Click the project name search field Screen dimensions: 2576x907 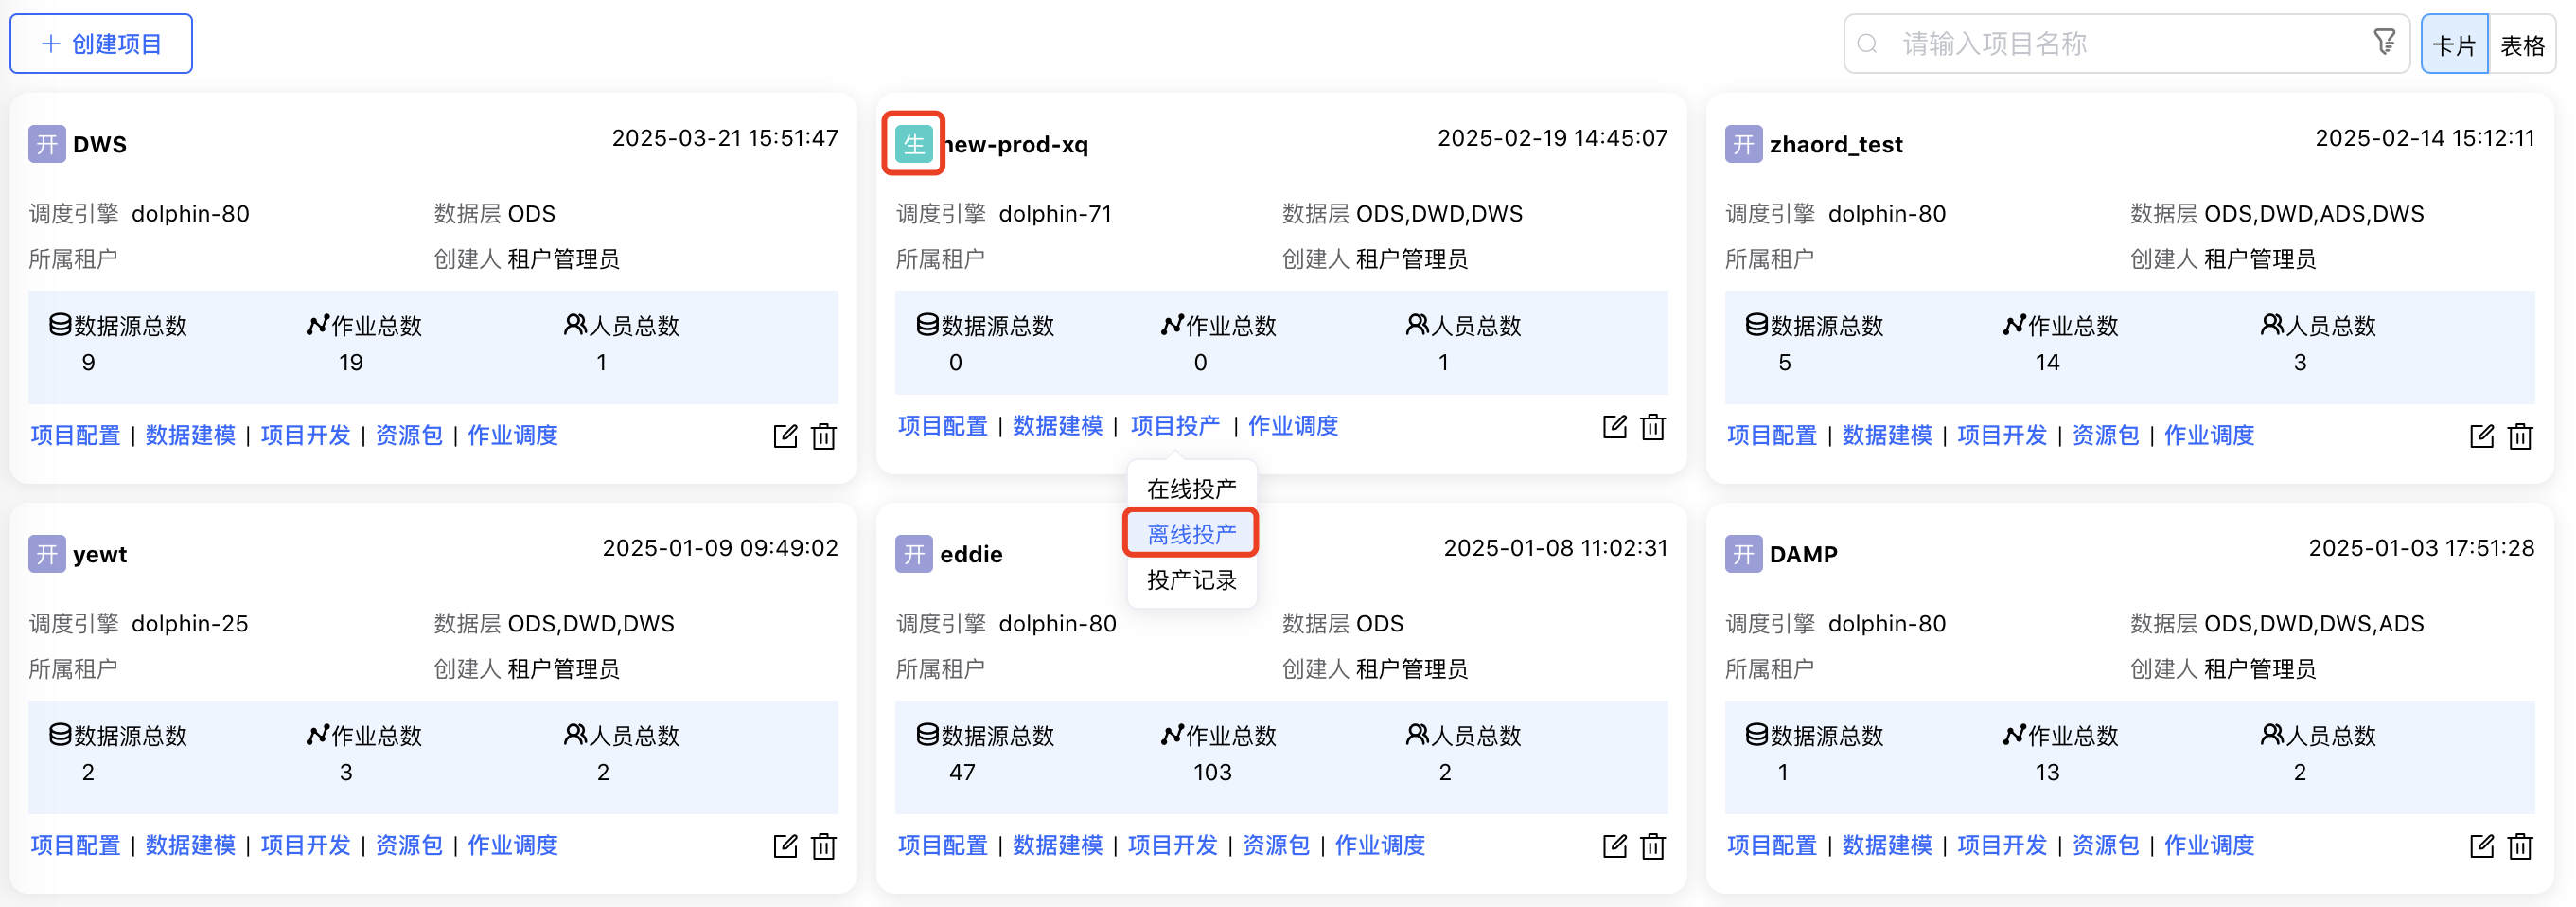coord(2120,44)
